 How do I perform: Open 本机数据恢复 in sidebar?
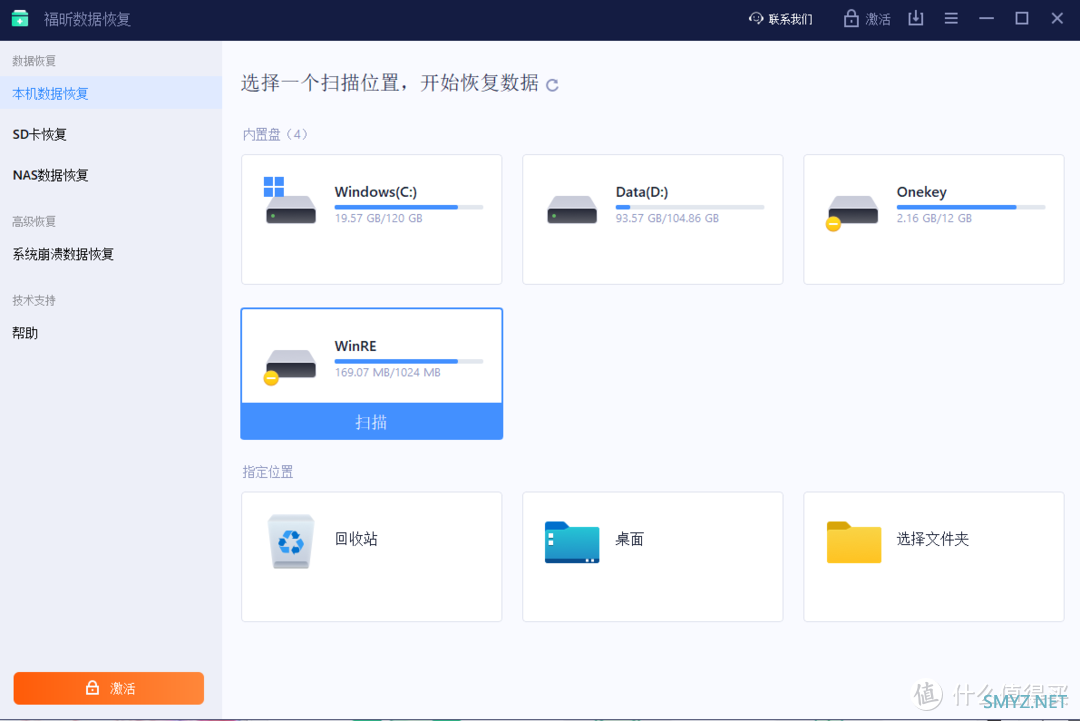pyautogui.click(x=111, y=94)
